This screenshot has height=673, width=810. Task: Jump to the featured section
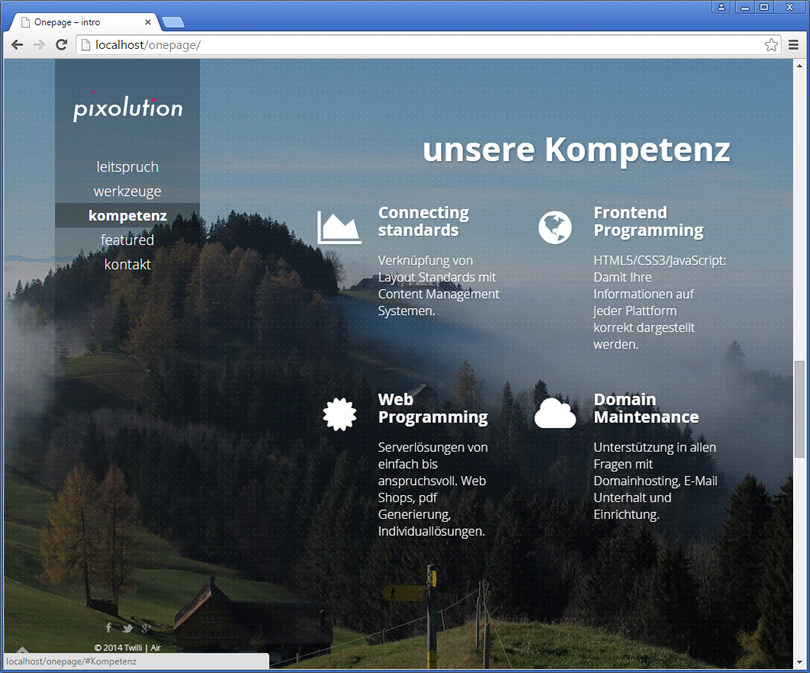coord(127,240)
